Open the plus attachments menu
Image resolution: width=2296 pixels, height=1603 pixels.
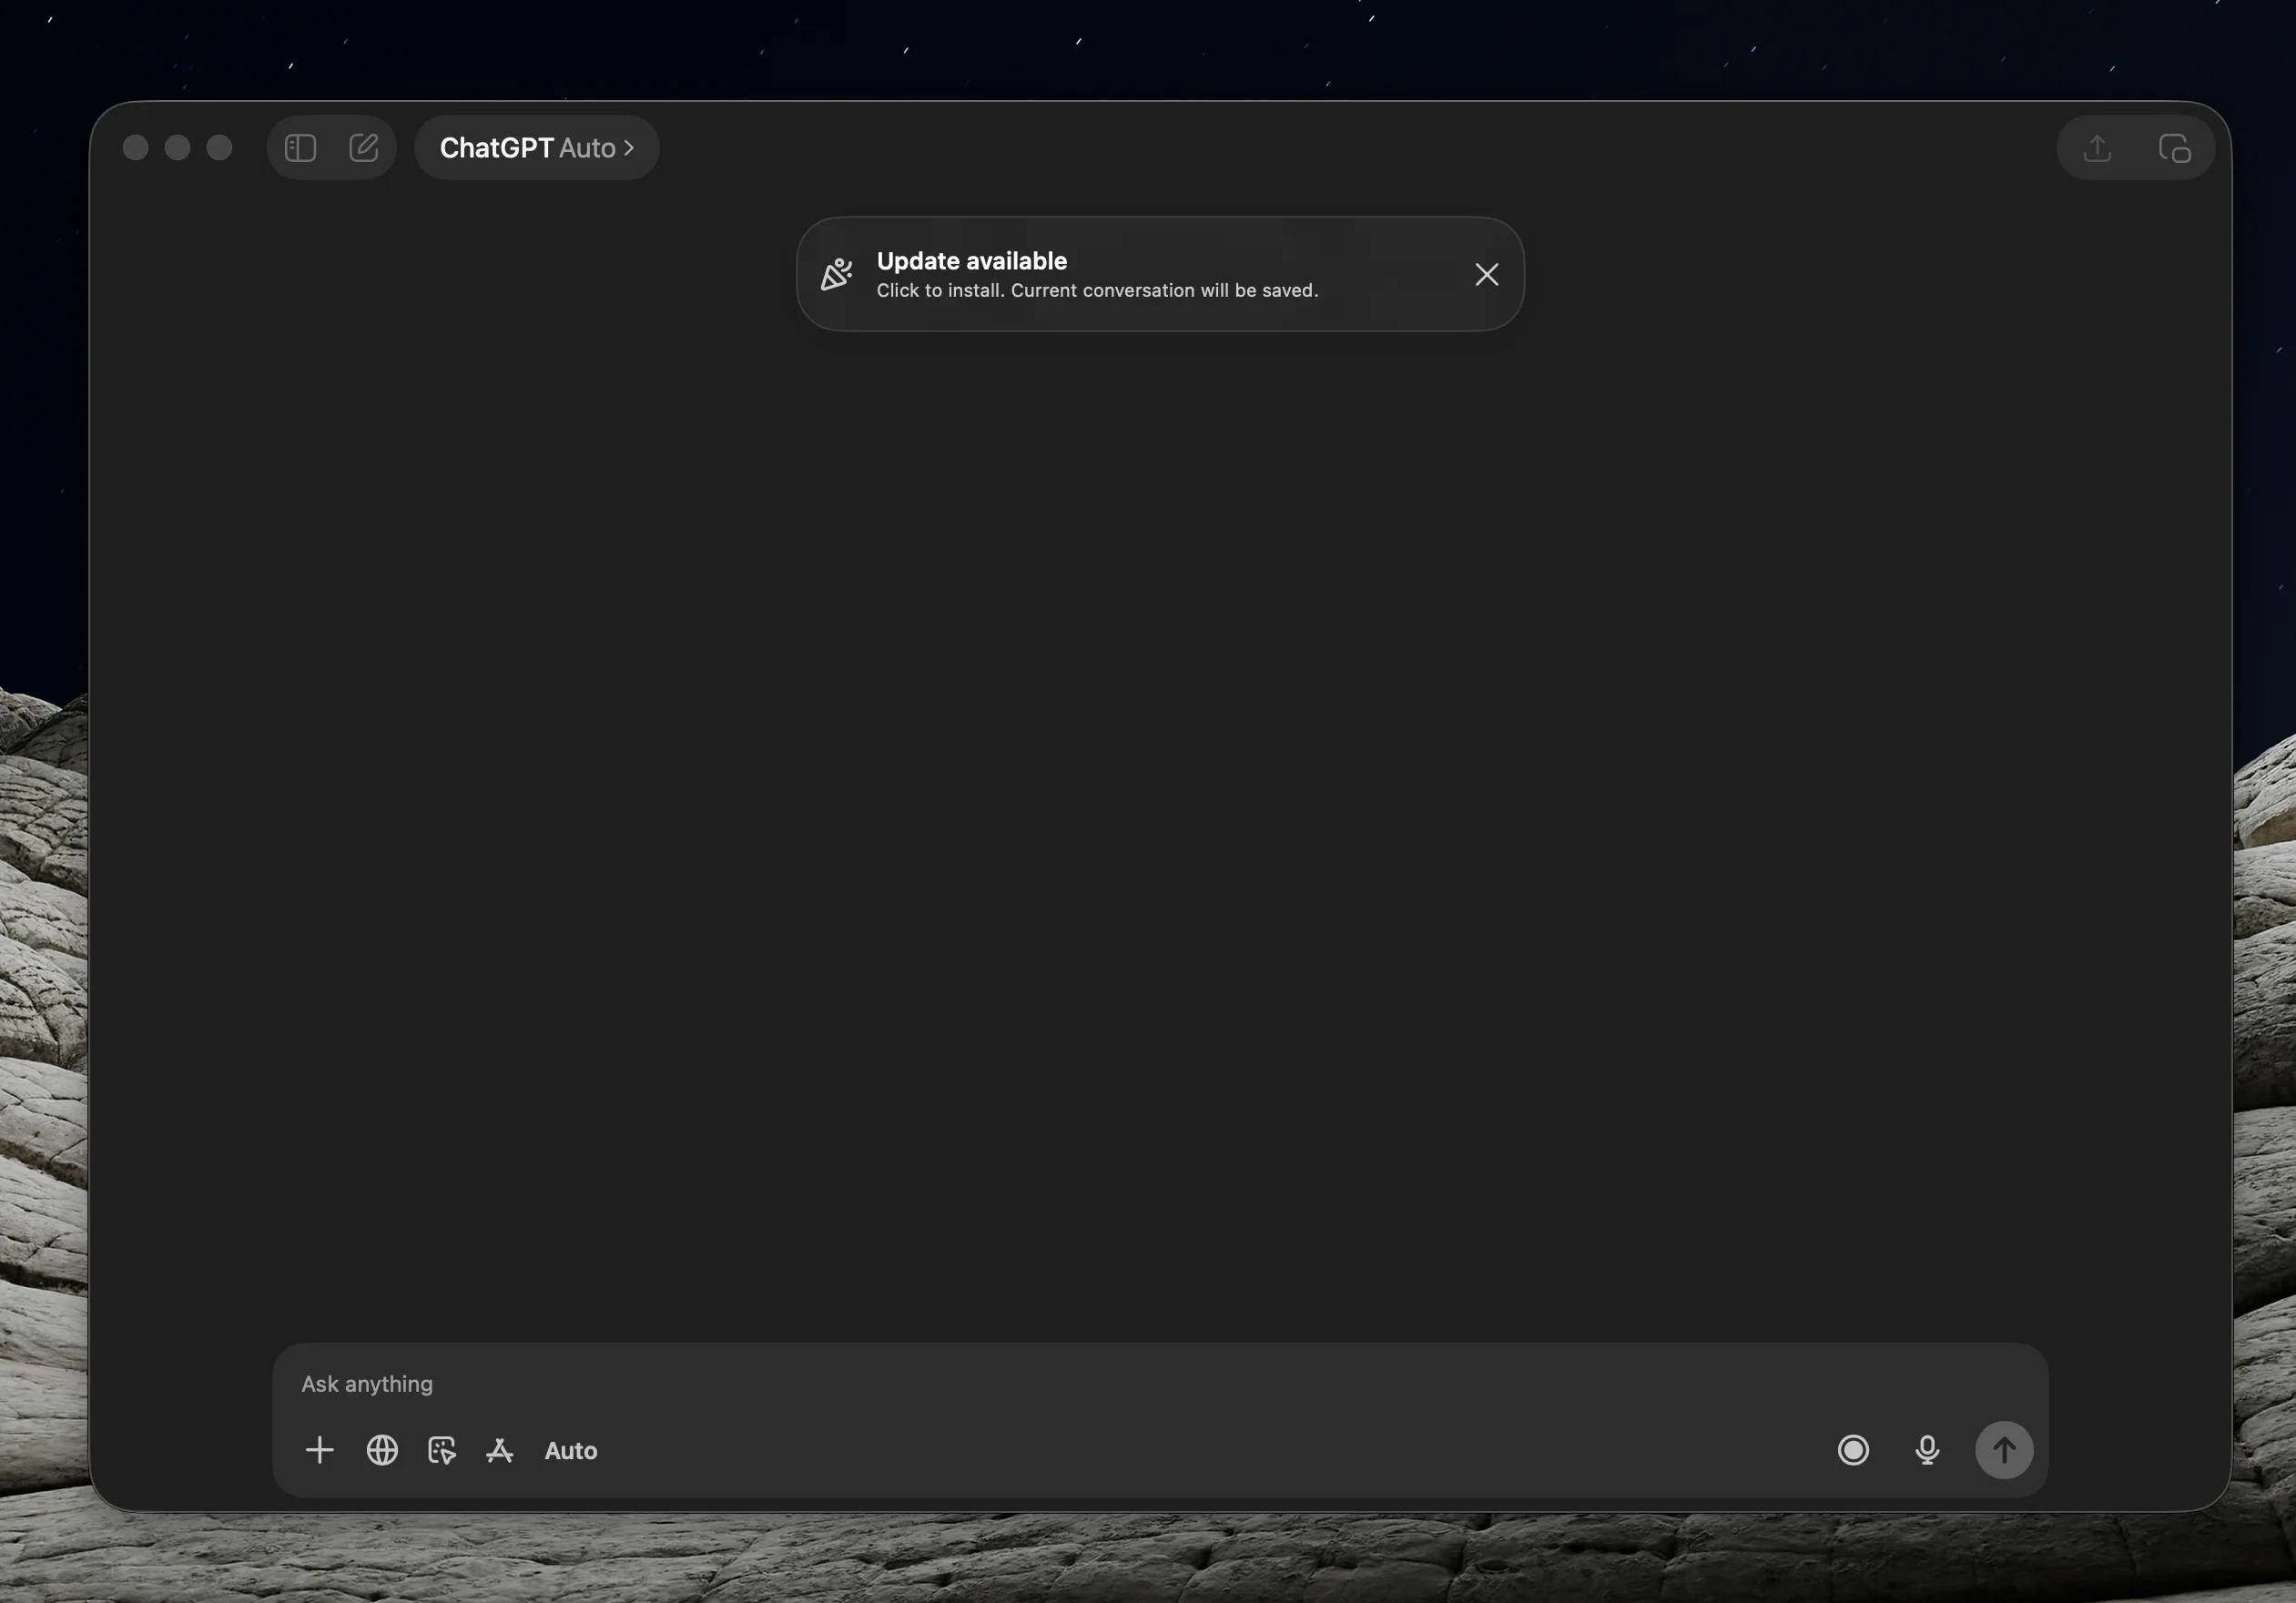[320, 1450]
